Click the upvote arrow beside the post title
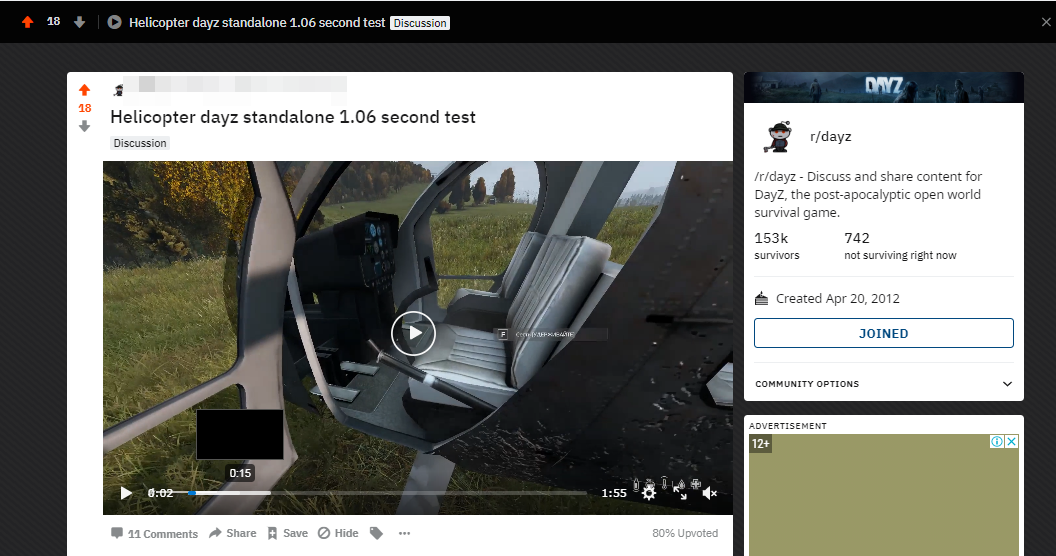Viewport: 1056px width, 556px height. coord(84,90)
